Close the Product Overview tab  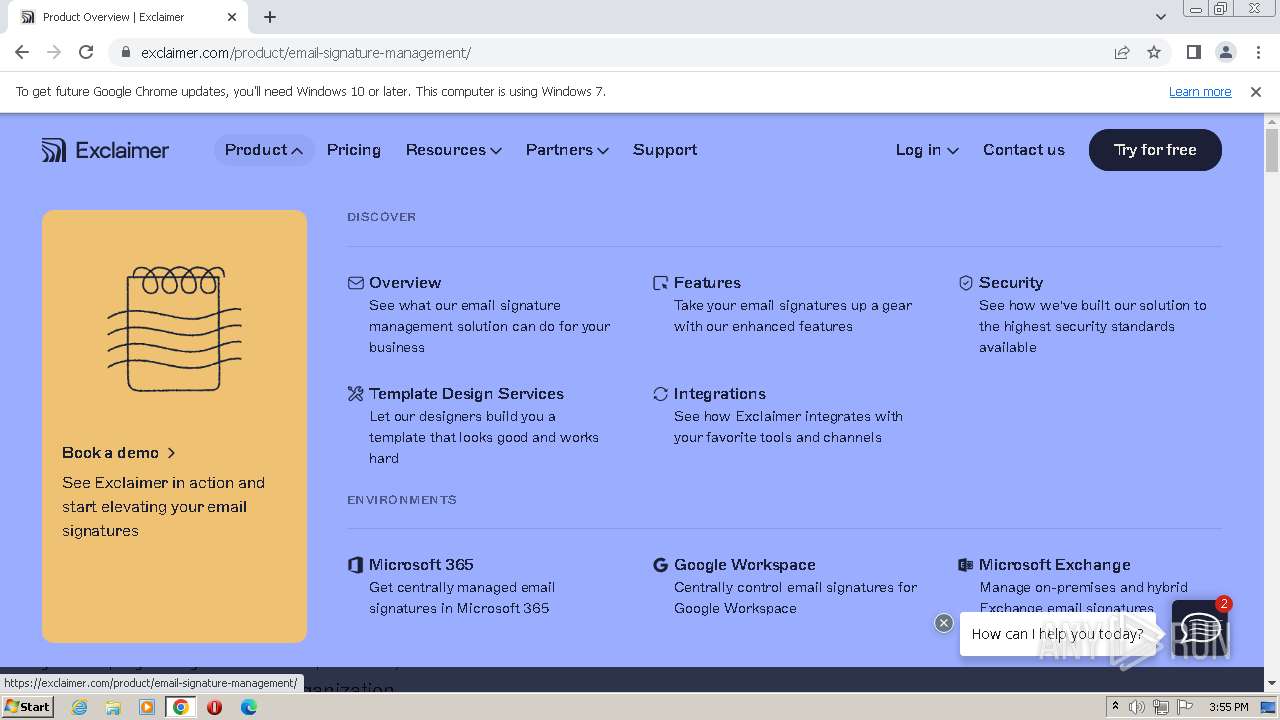tap(232, 17)
